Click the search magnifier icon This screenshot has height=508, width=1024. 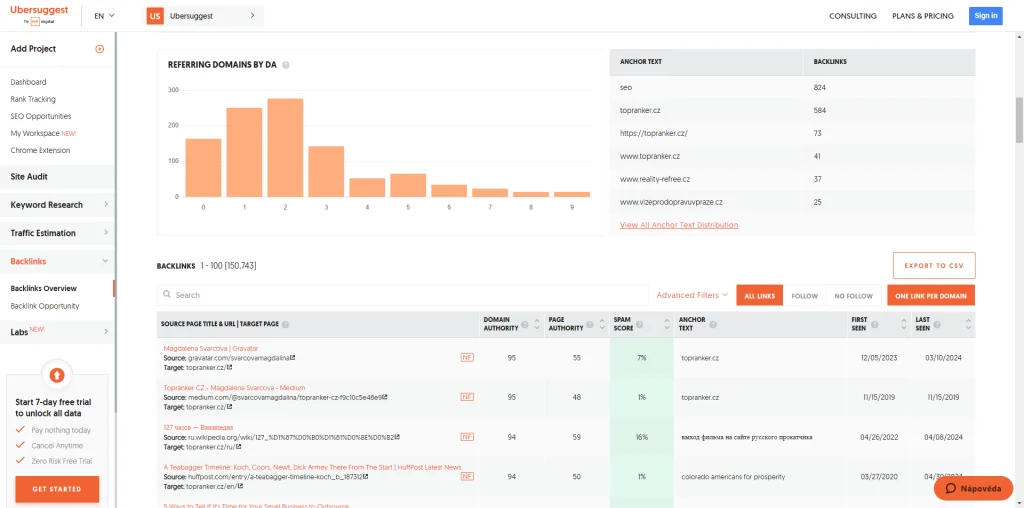(167, 295)
